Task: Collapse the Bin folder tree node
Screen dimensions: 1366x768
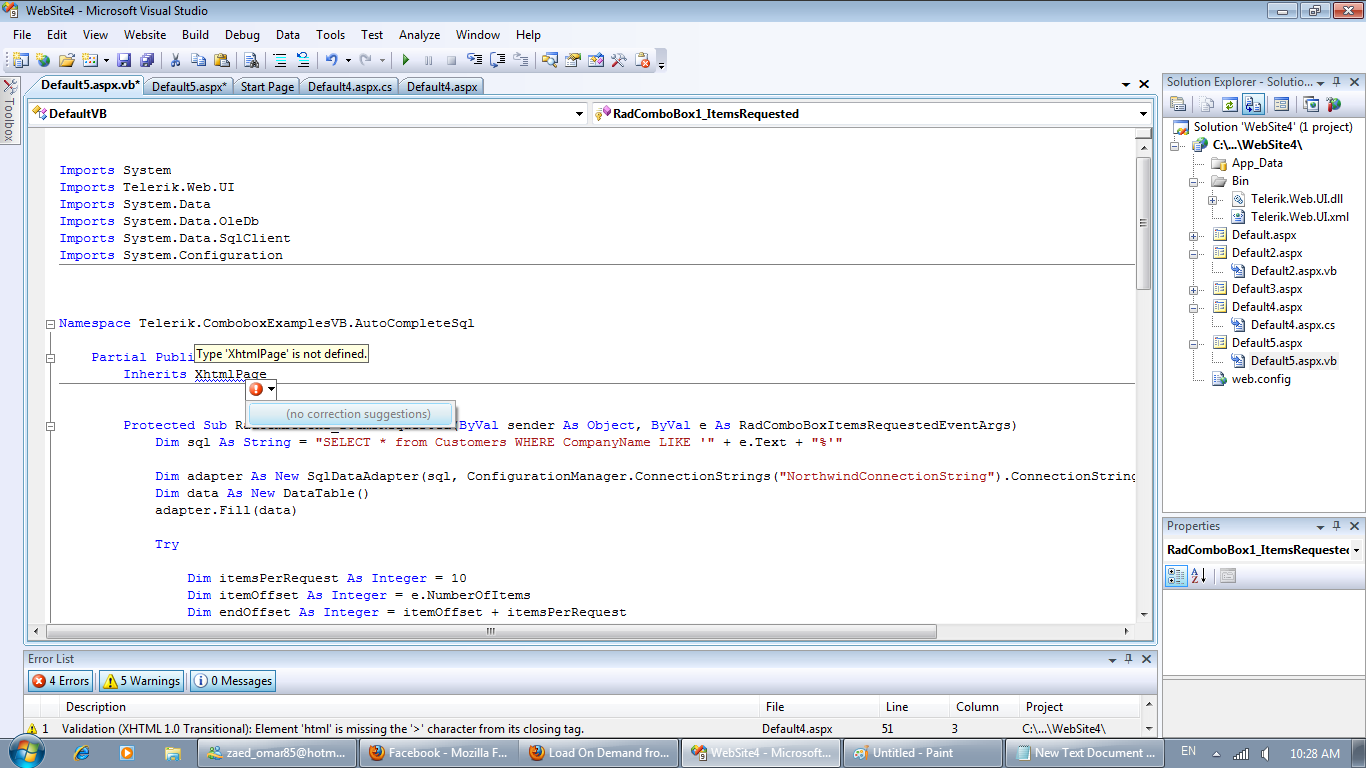Action: pos(1194,182)
